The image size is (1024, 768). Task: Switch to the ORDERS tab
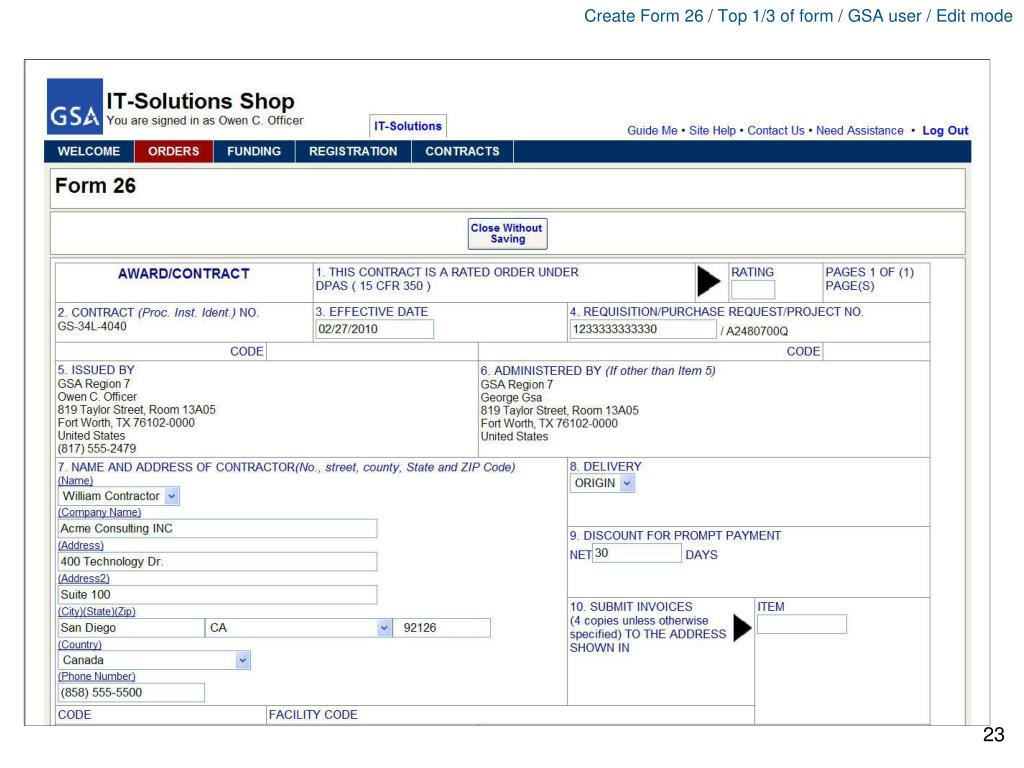pos(174,152)
